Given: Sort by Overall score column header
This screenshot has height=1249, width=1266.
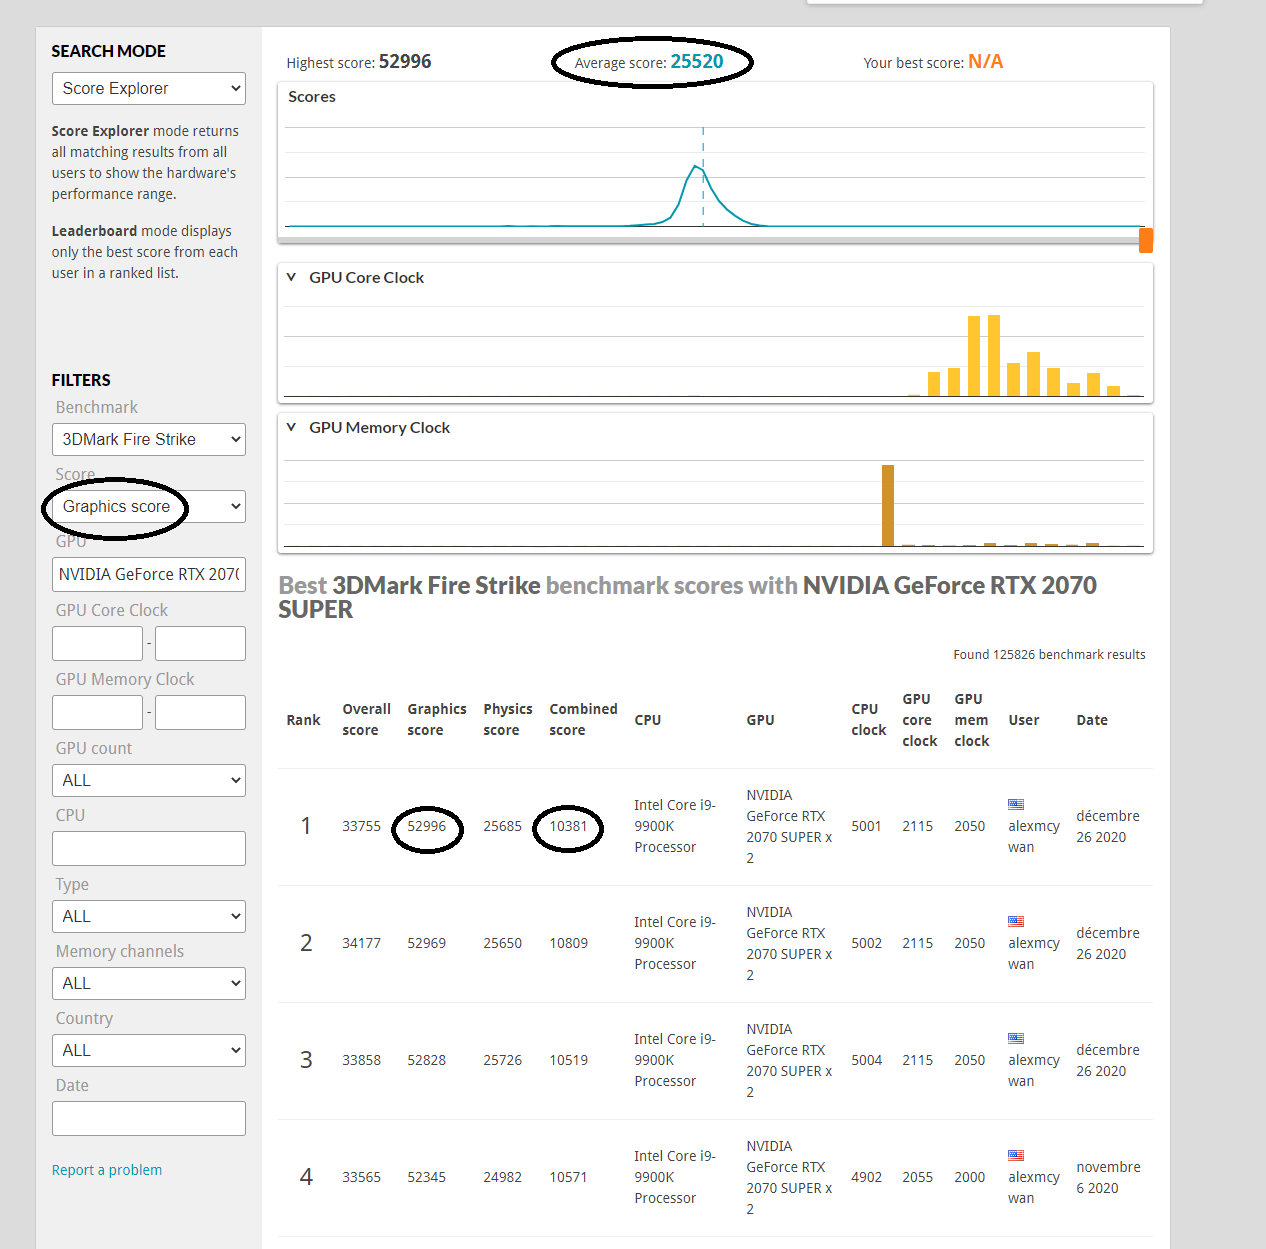Looking at the screenshot, I should point(366,719).
